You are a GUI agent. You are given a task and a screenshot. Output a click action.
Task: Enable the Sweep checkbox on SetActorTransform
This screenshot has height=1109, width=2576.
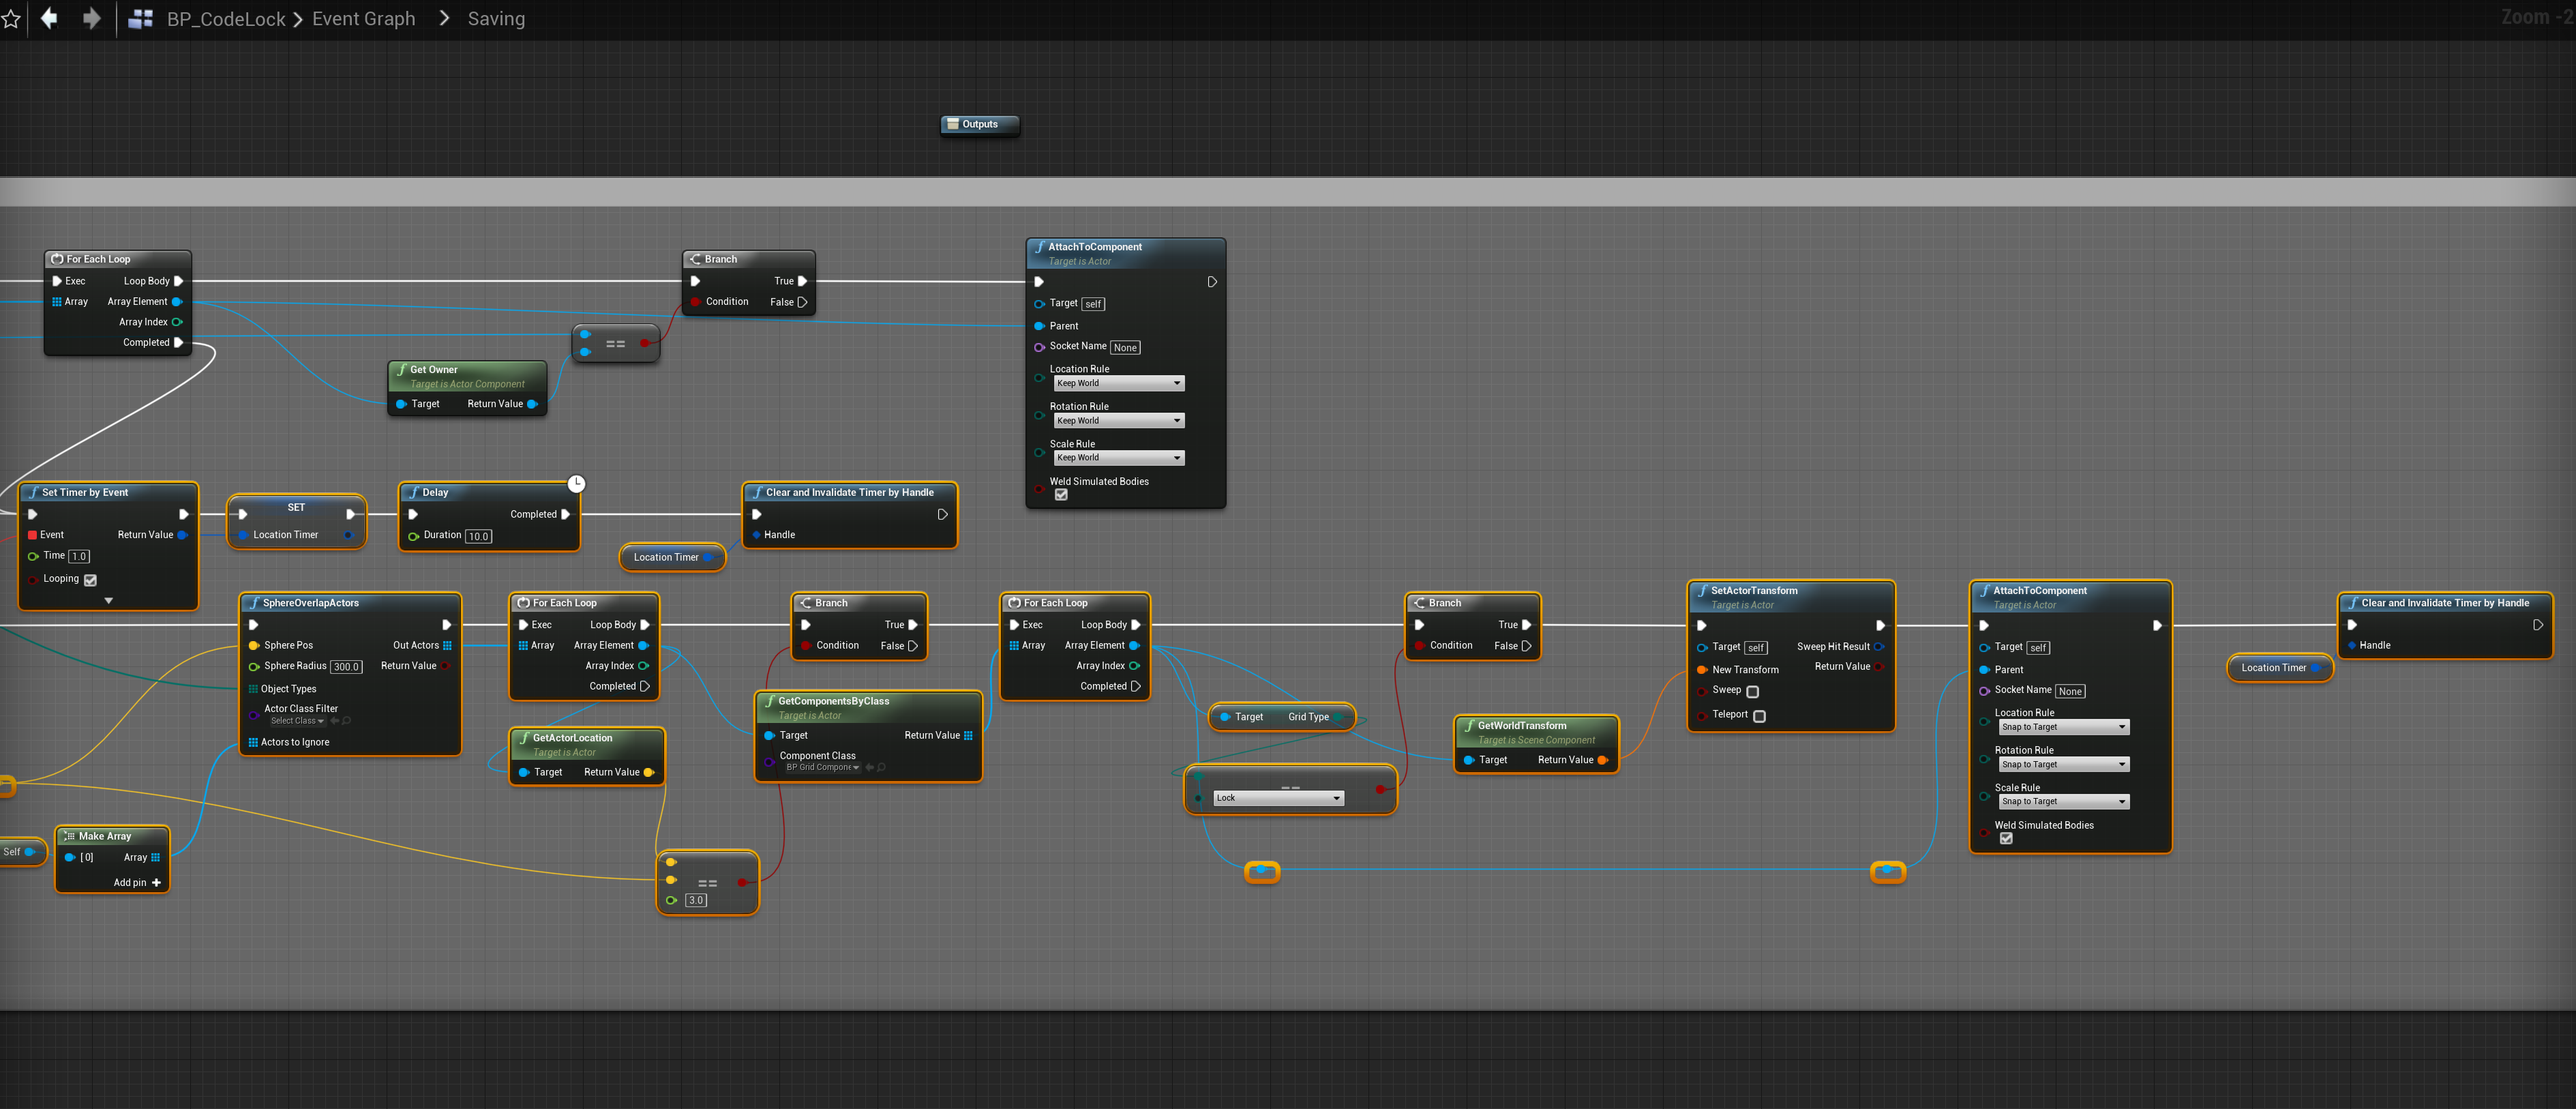1752,691
